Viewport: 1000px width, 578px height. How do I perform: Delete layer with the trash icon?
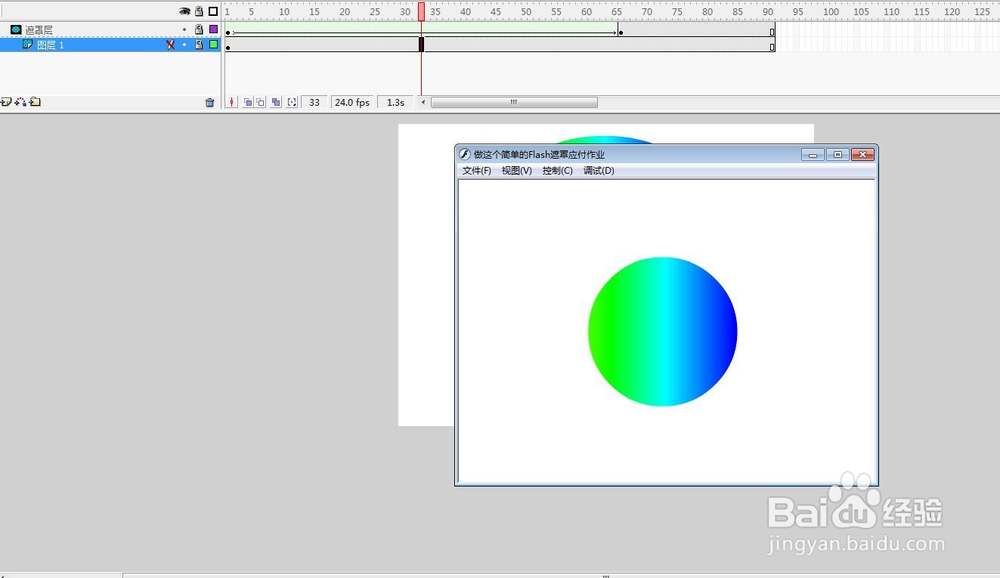[x=210, y=102]
